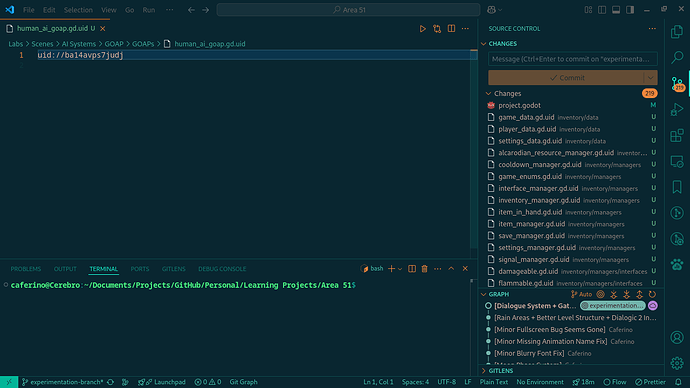Click the Commit button
Screen dimensions: 690x388
(x=566, y=78)
